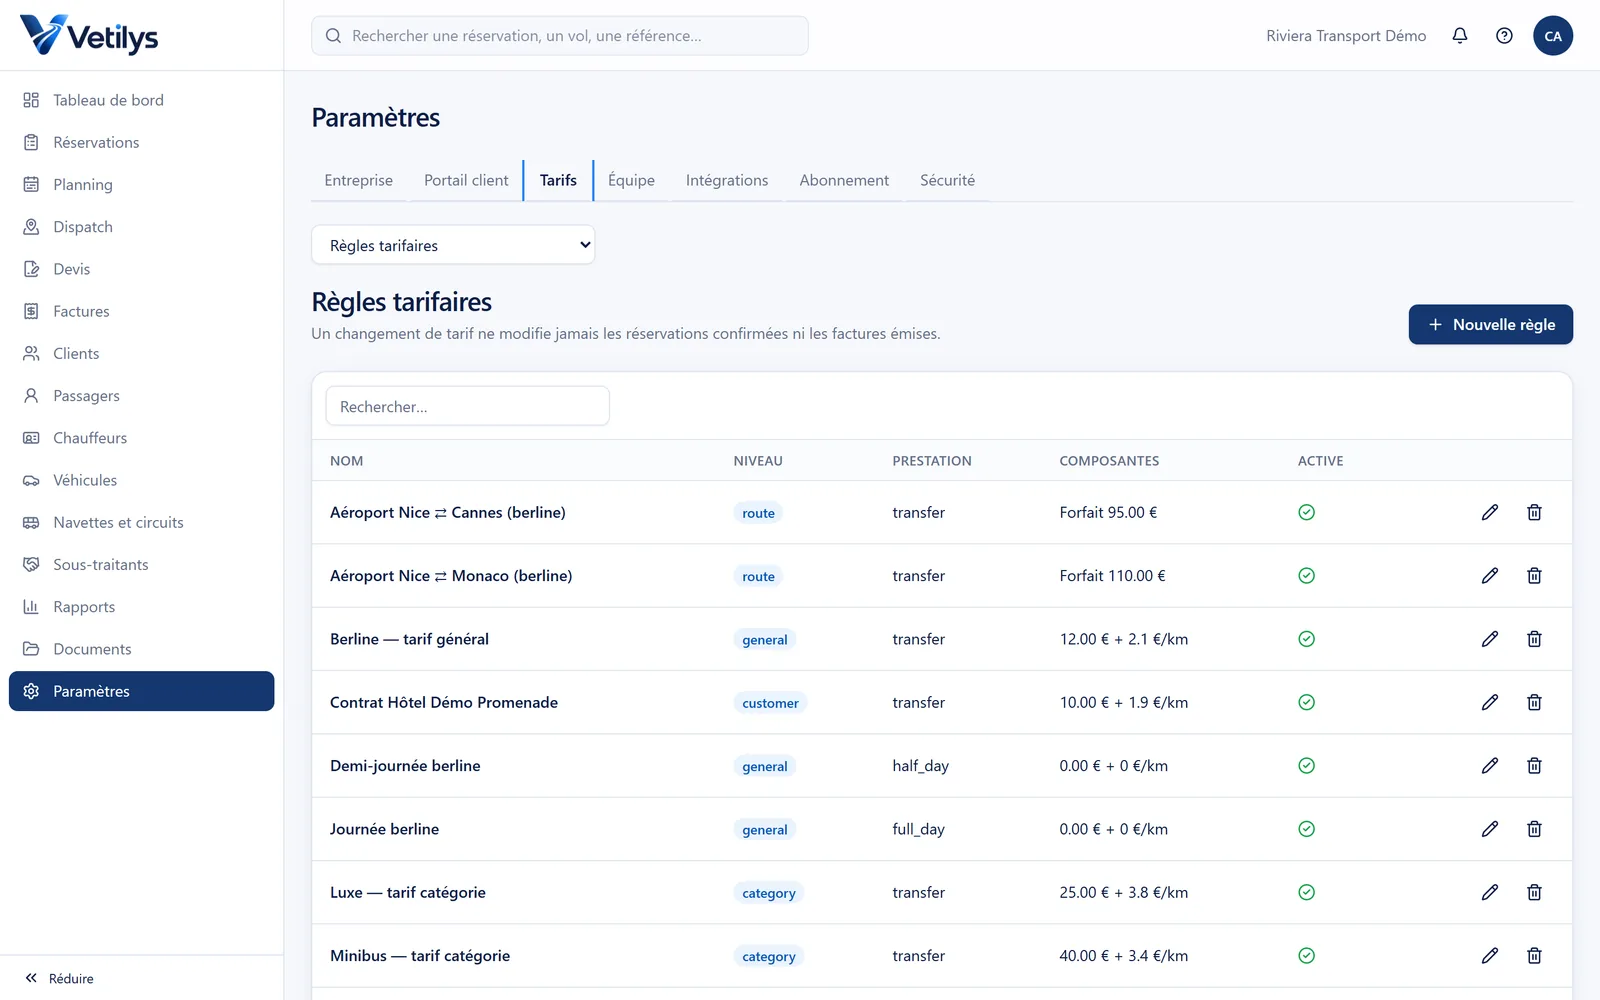Delete the Aéroport Nice Cannes rule
Screen dimensions: 1600x1000
[1534, 512]
